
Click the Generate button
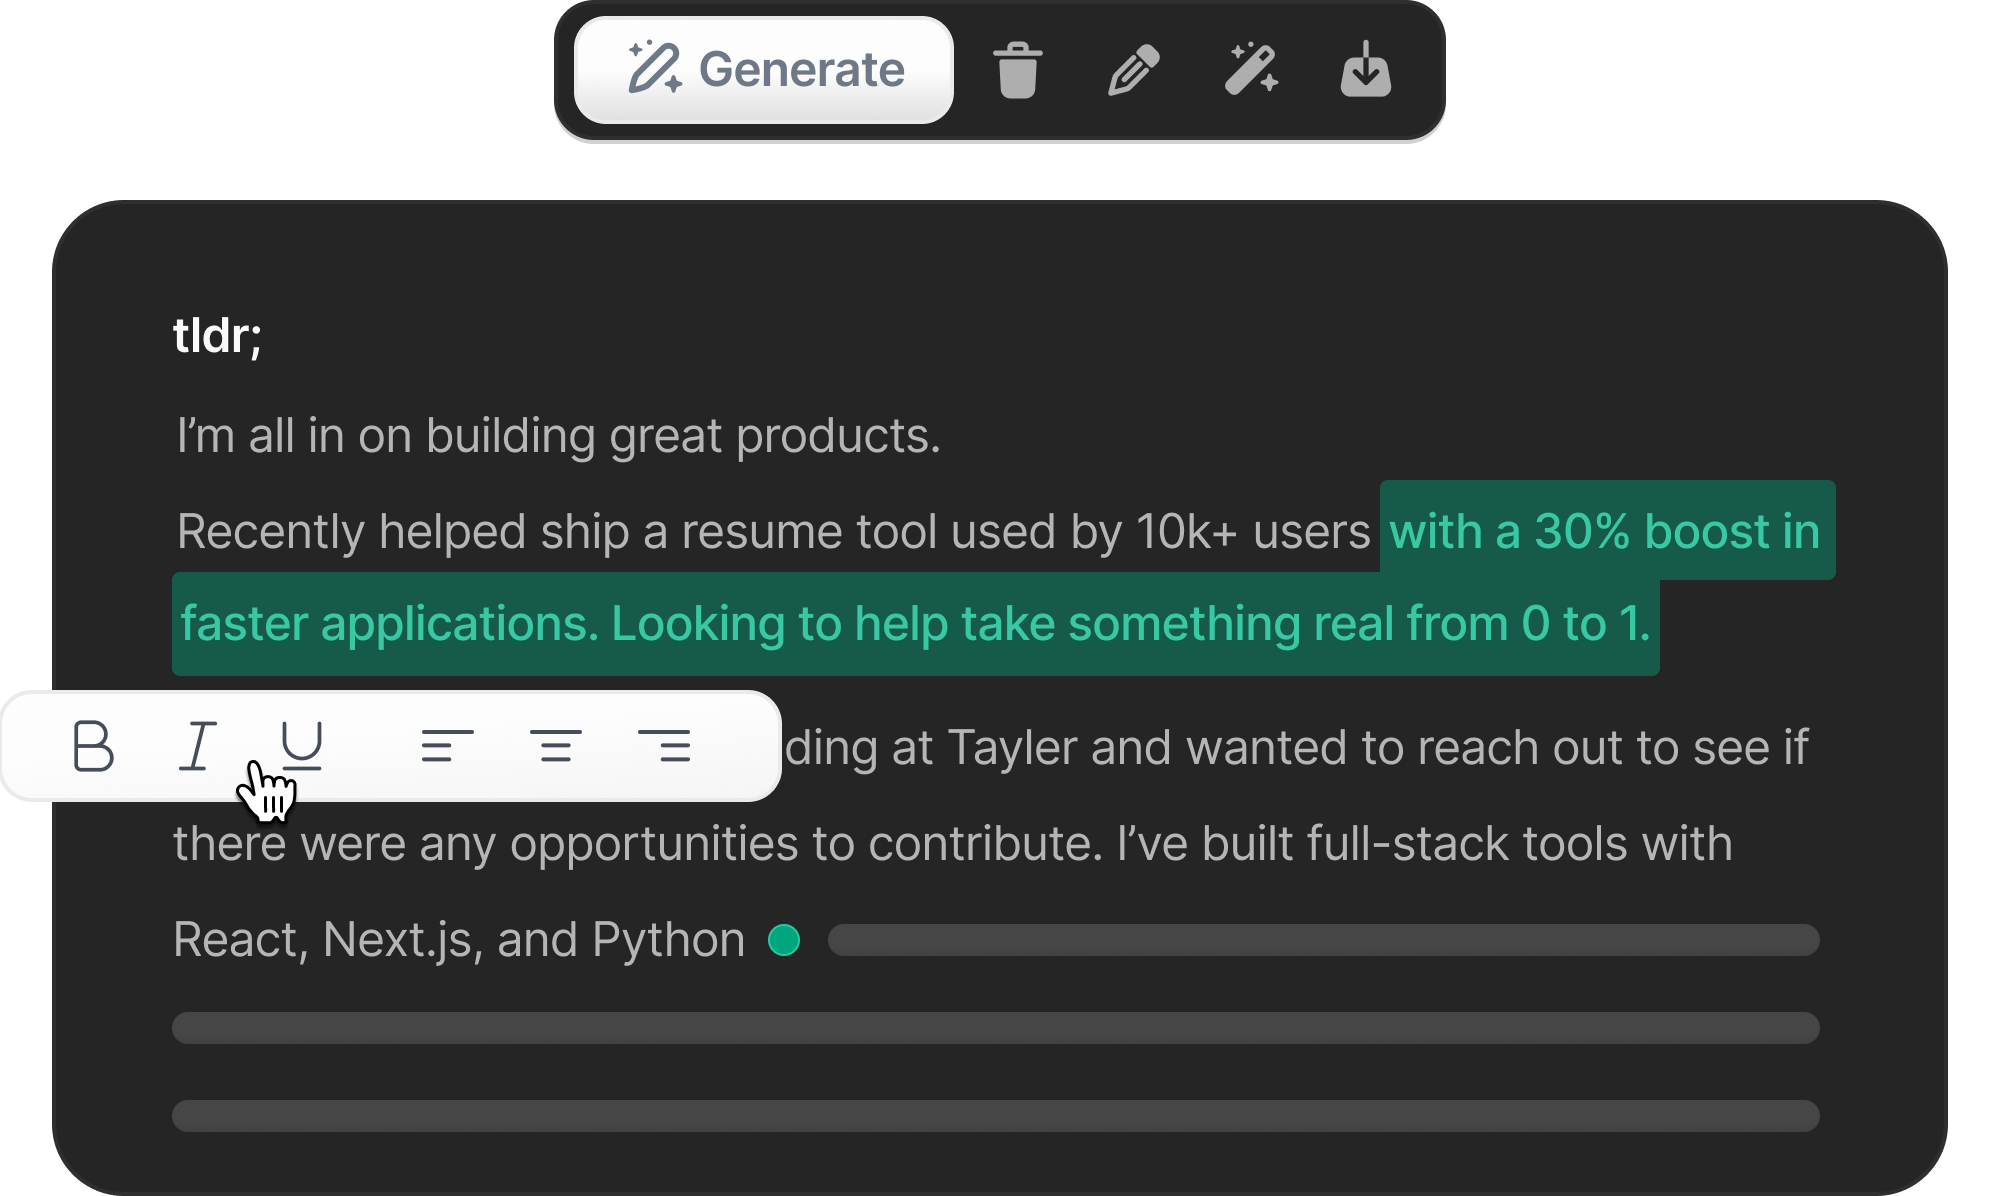click(764, 70)
